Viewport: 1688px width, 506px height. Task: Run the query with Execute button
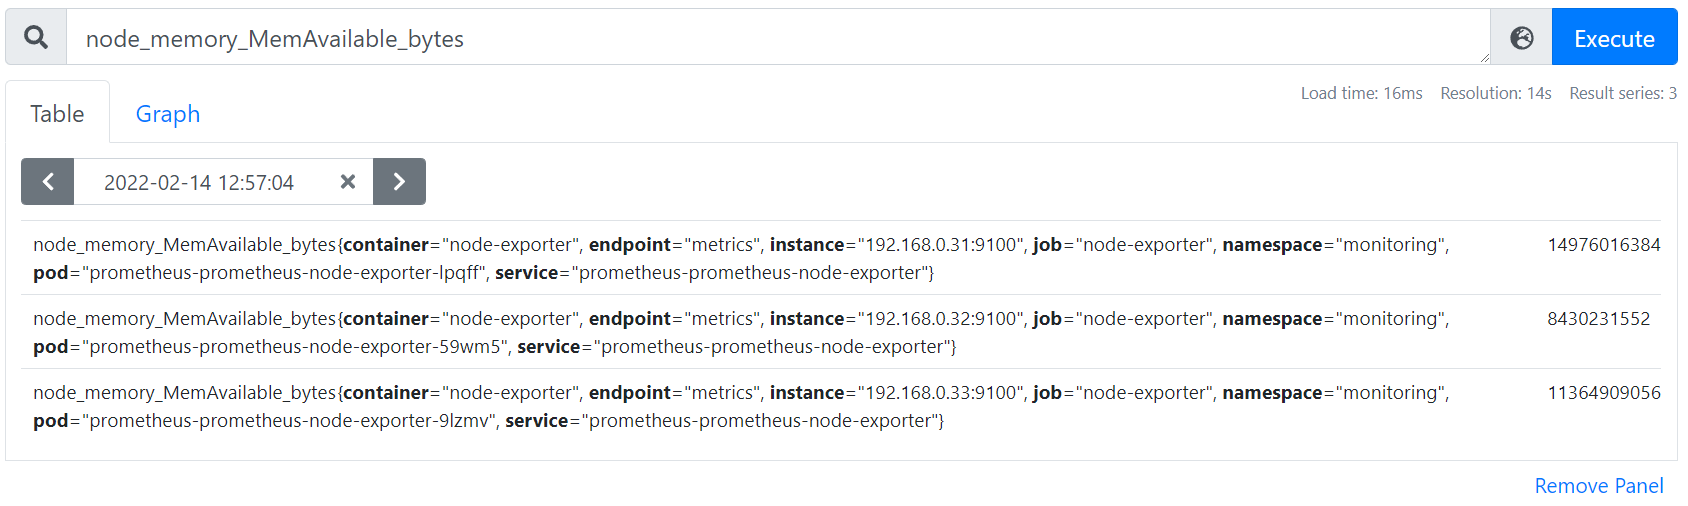coord(1614,38)
